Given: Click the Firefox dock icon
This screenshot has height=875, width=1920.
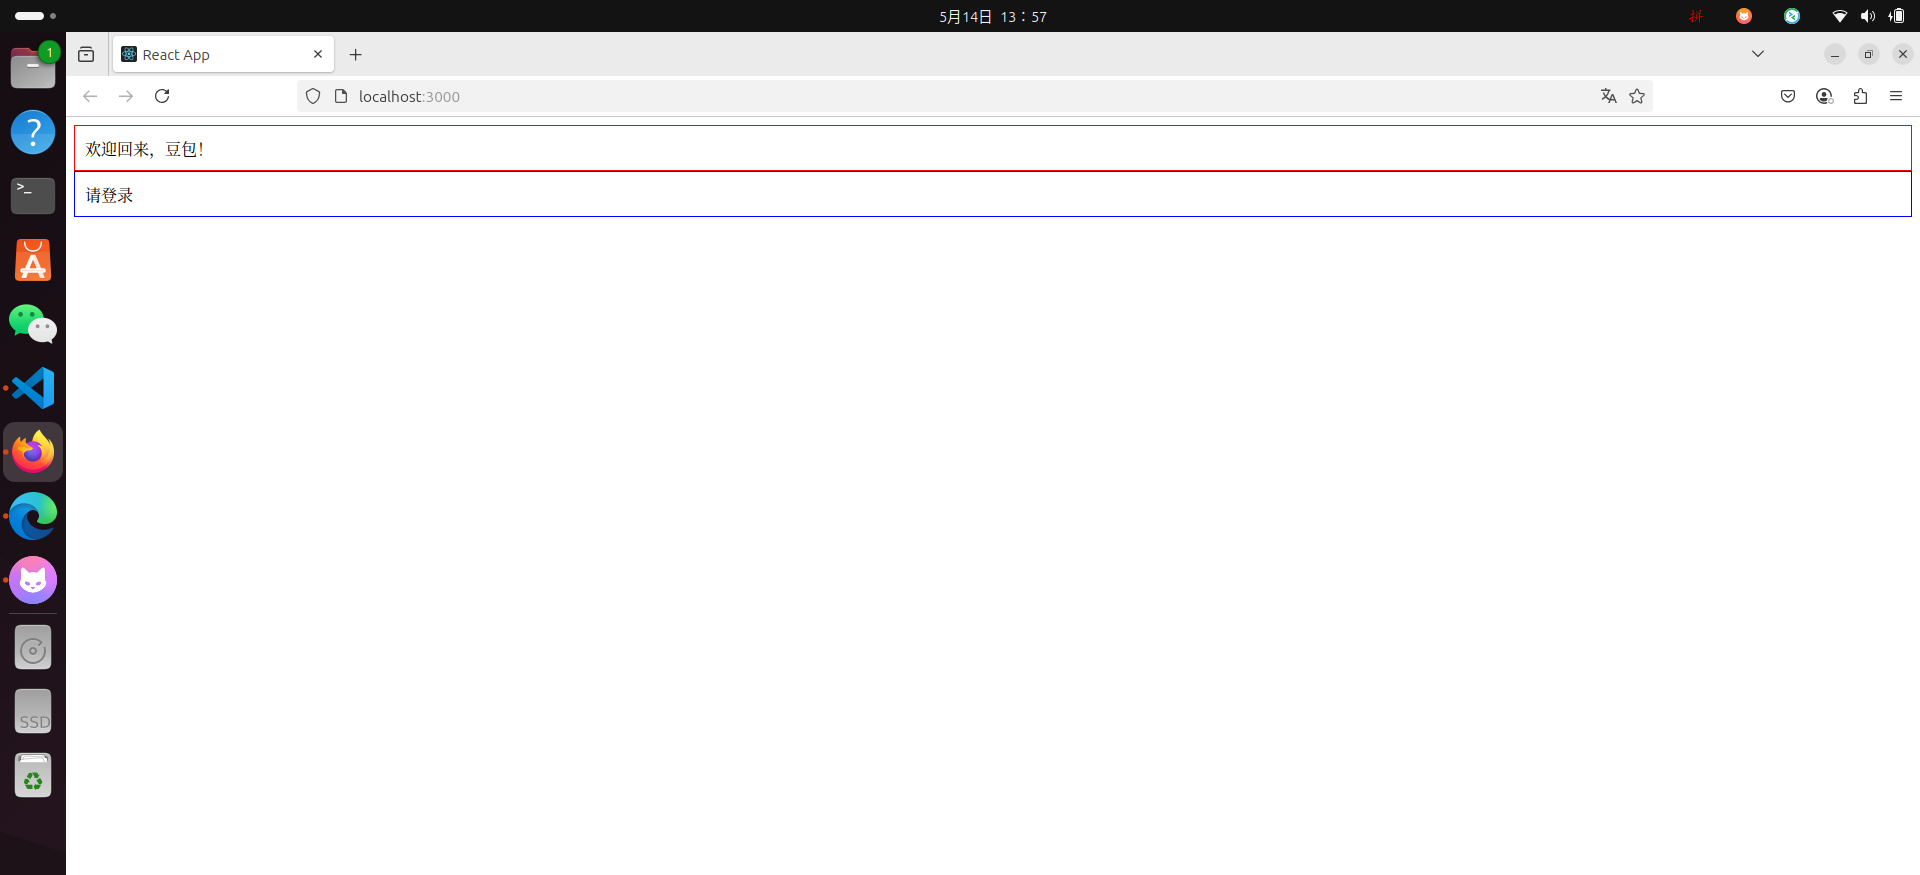Looking at the screenshot, I should pyautogui.click(x=33, y=452).
